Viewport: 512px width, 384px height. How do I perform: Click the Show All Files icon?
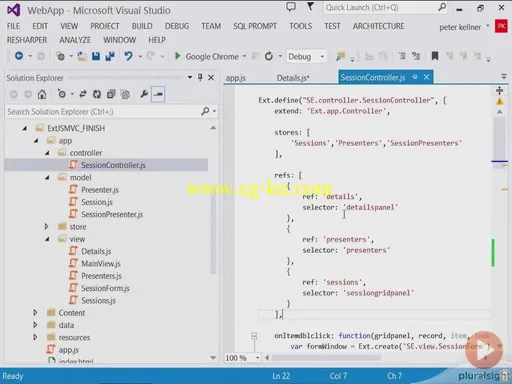point(125,95)
